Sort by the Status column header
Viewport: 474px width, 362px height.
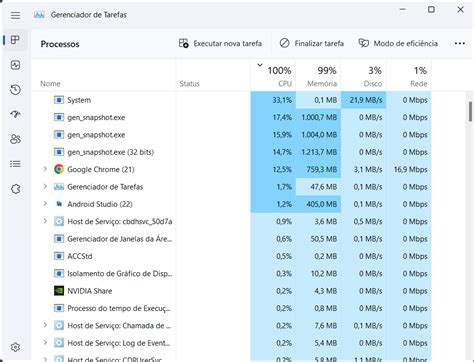pyautogui.click(x=213, y=75)
